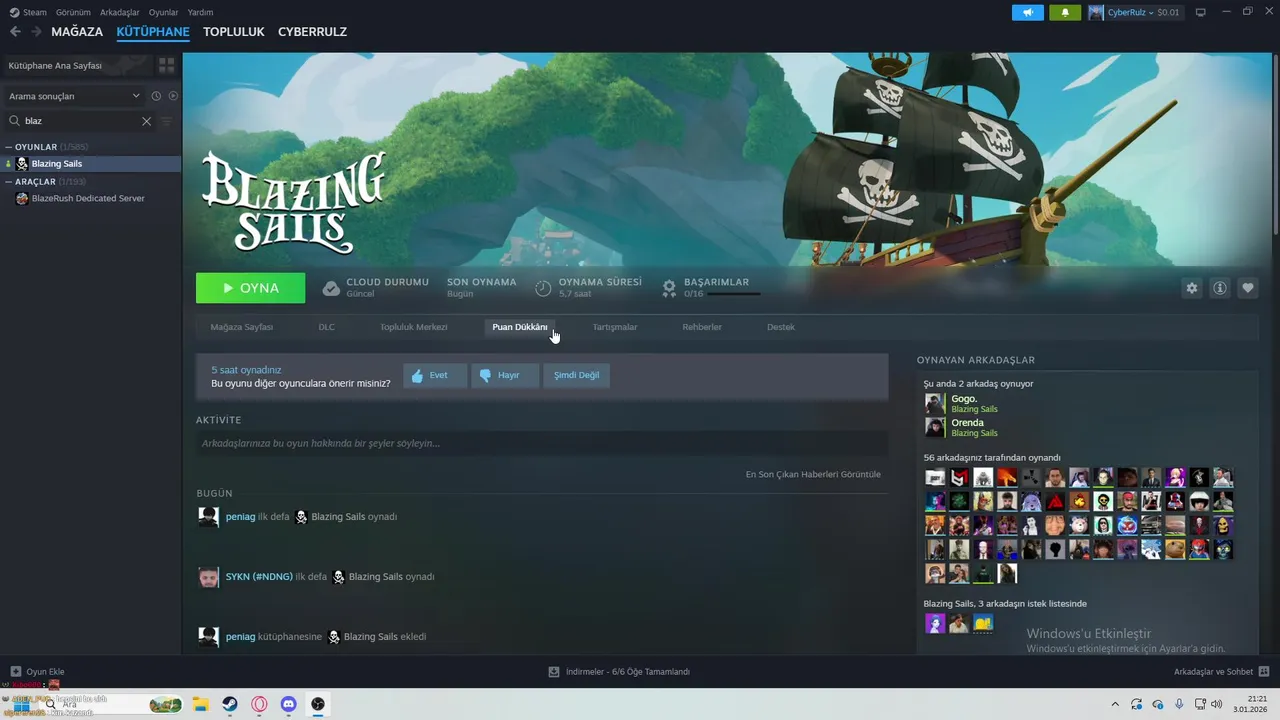Open the Topluluk Merkezi tab

(413, 327)
